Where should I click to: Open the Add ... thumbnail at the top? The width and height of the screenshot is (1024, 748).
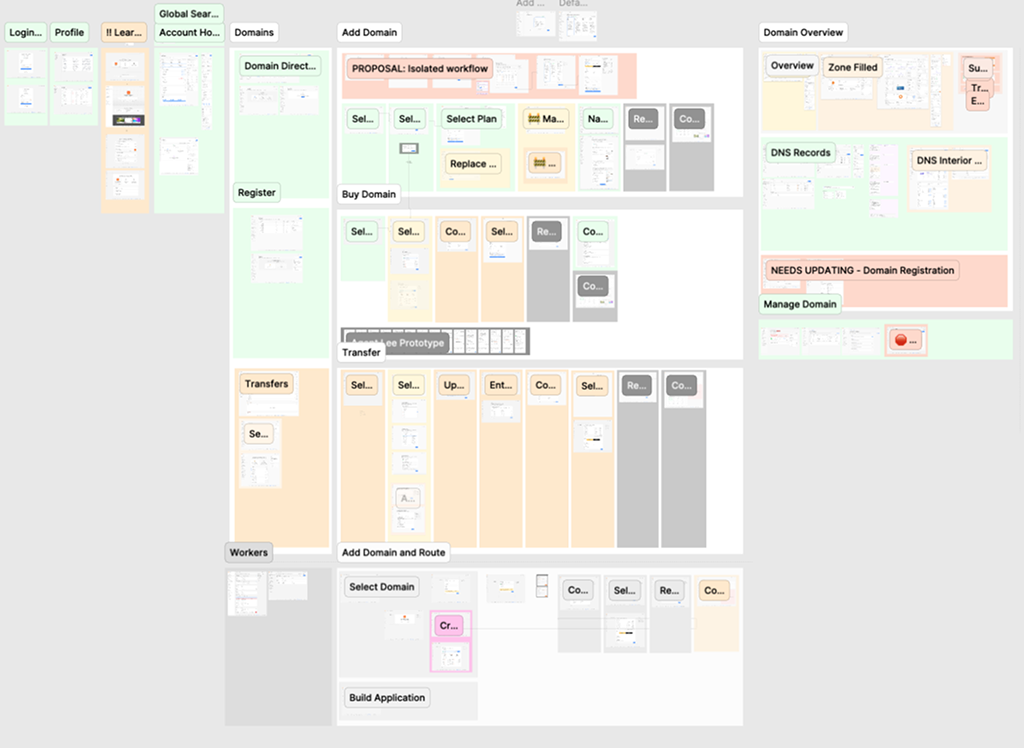(536, 24)
